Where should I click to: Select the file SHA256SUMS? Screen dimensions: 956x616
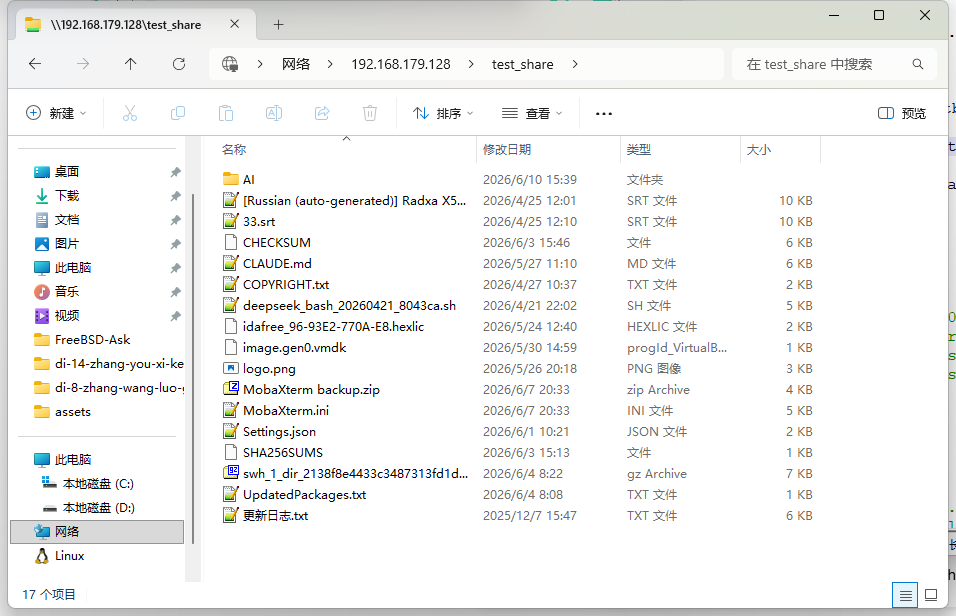click(283, 453)
